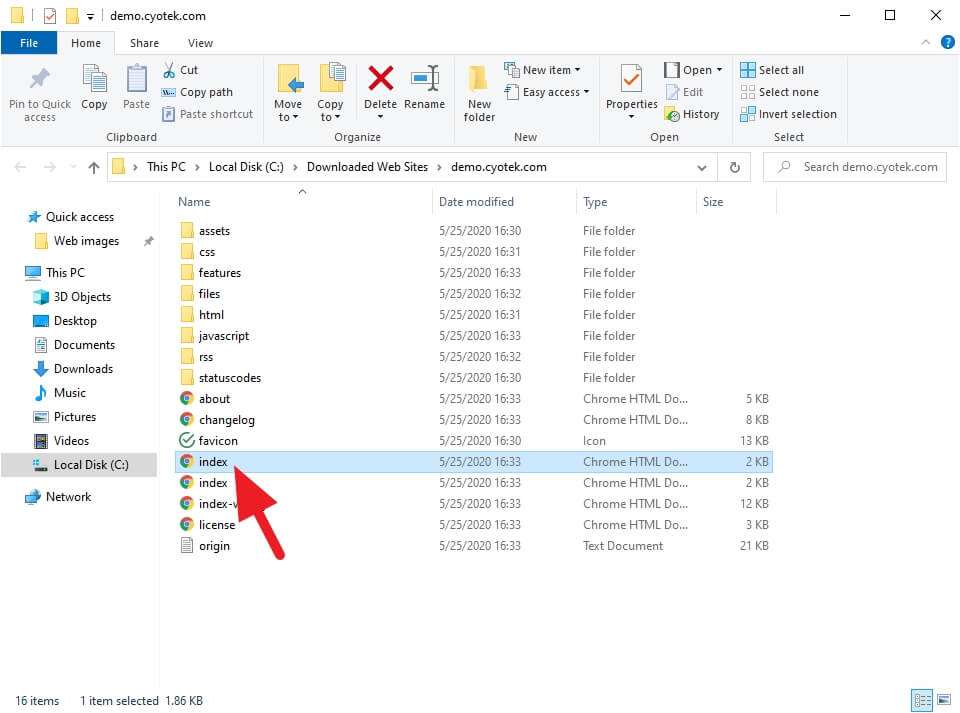Select all items using the ribbon option
960x713 pixels.
775,69
